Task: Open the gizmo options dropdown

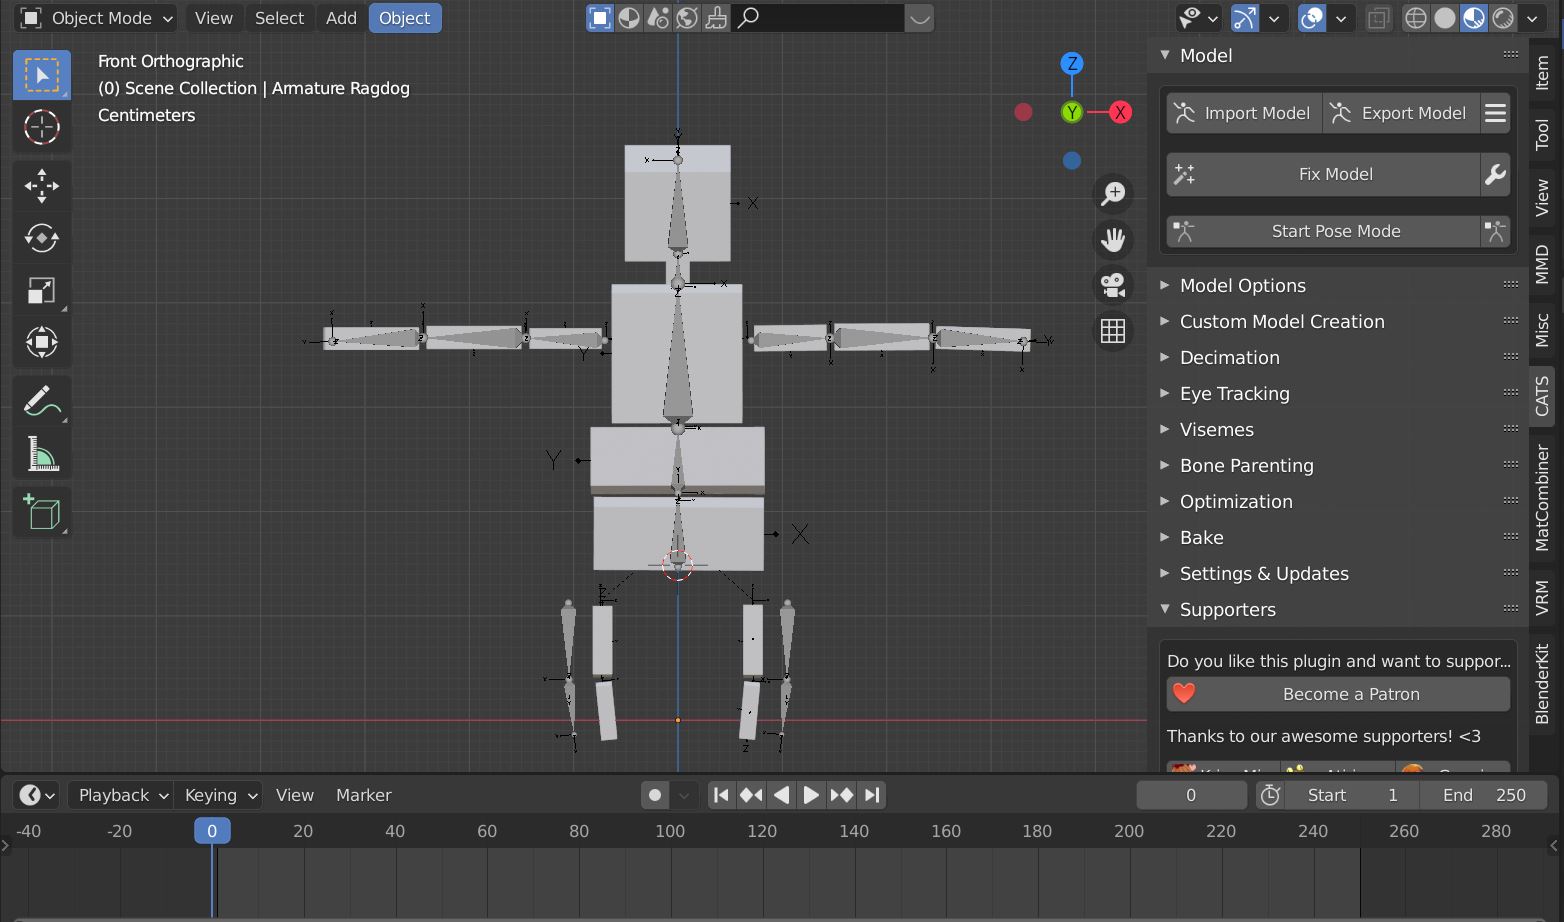Action: (1274, 18)
